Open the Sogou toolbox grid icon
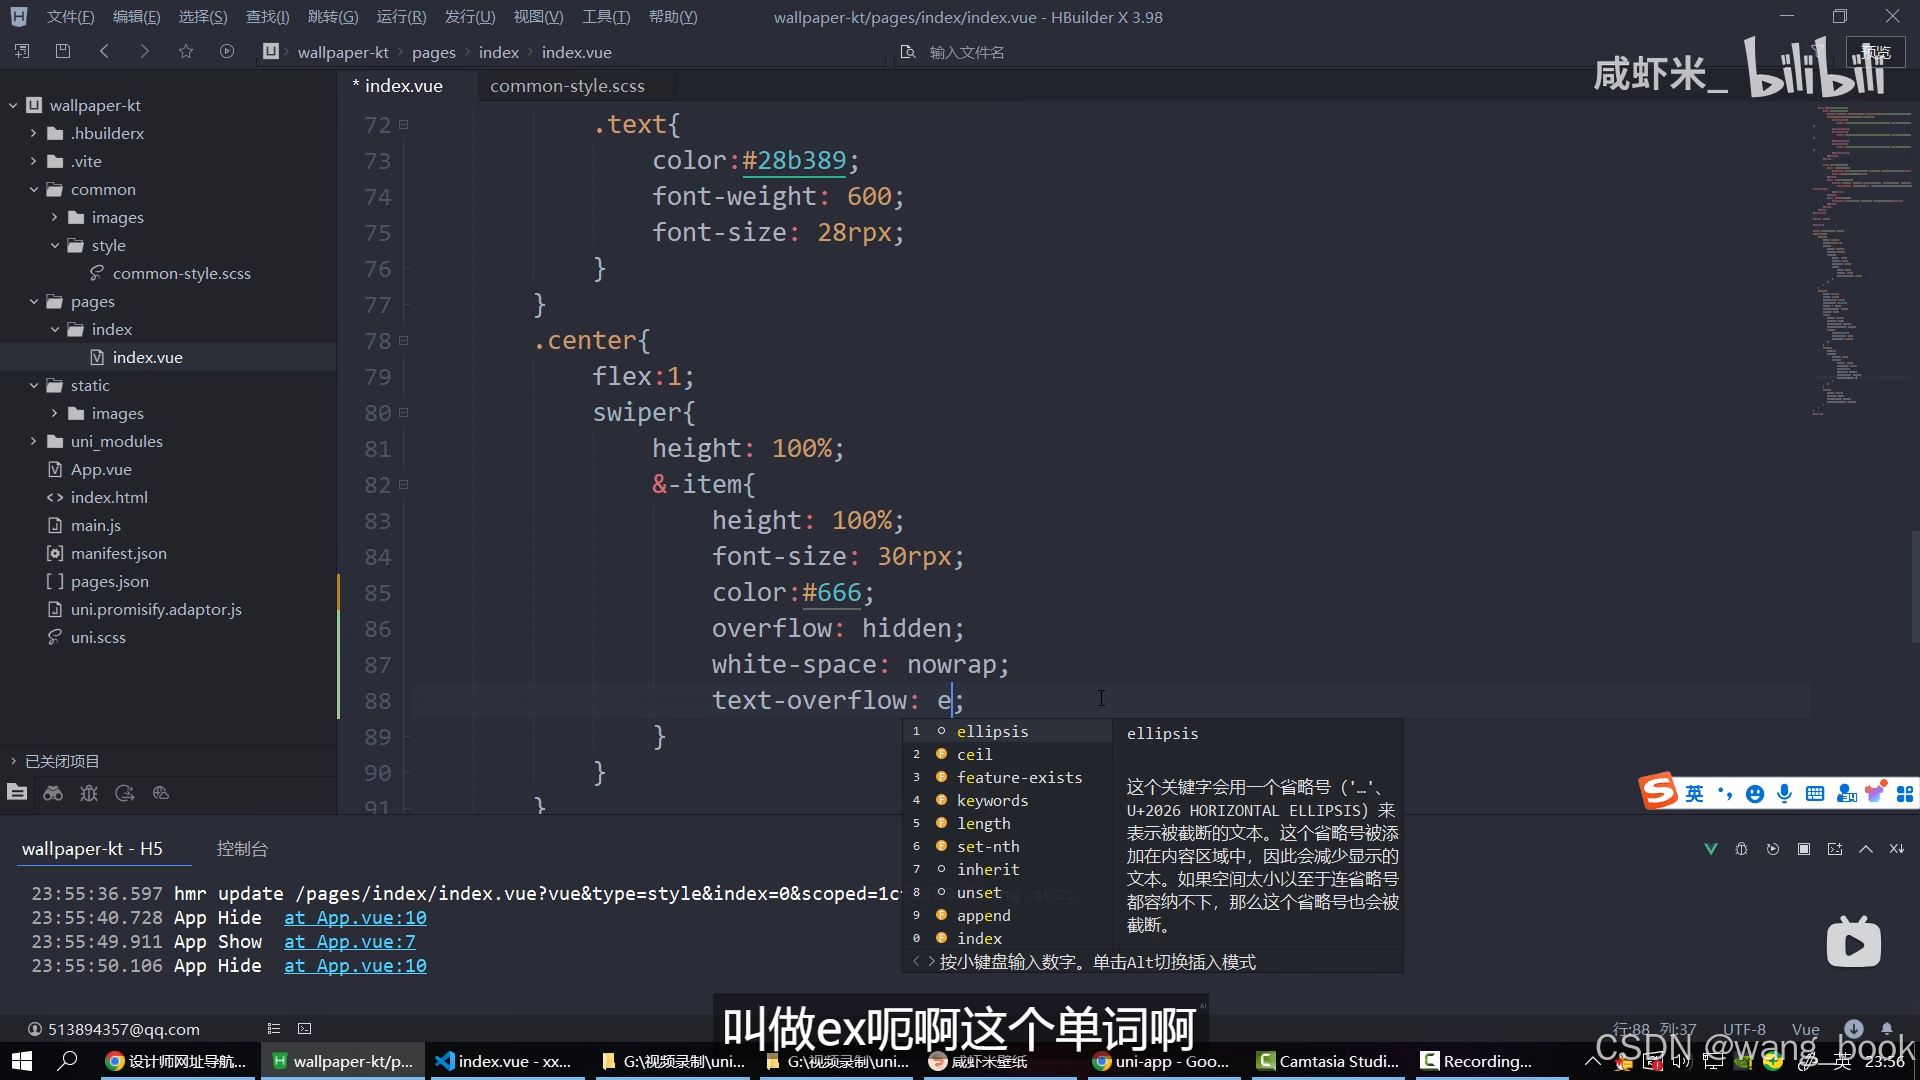This screenshot has width=1920, height=1080. point(1905,794)
